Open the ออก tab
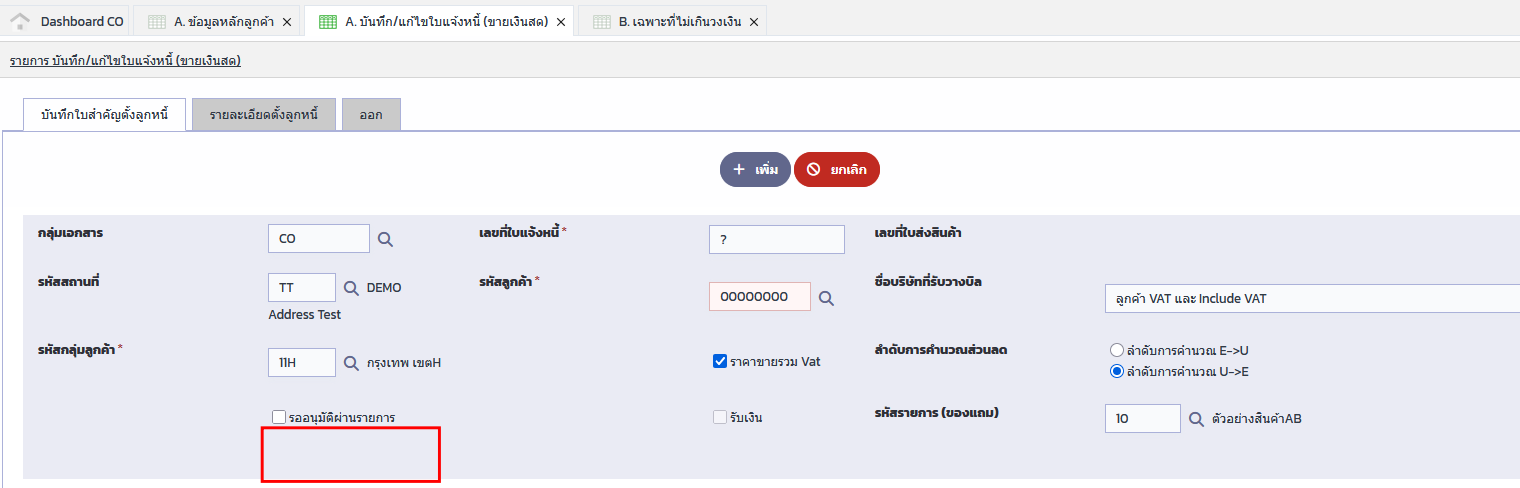The width and height of the screenshot is (1520, 488). pyautogui.click(x=371, y=115)
